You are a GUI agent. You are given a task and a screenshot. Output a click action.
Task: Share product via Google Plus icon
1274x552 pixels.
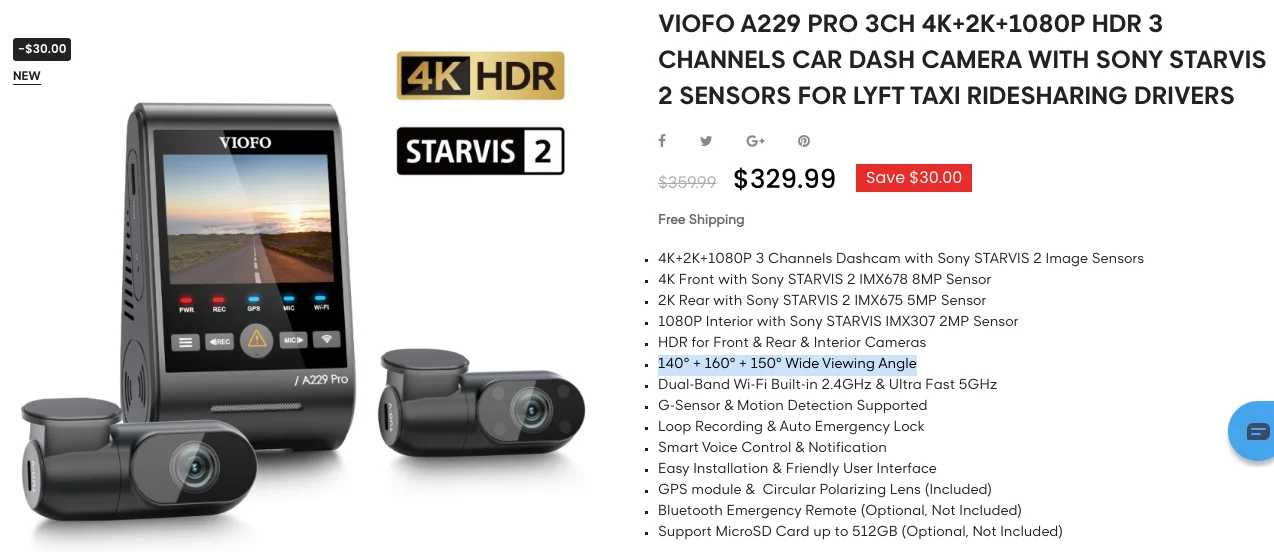[x=755, y=141]
